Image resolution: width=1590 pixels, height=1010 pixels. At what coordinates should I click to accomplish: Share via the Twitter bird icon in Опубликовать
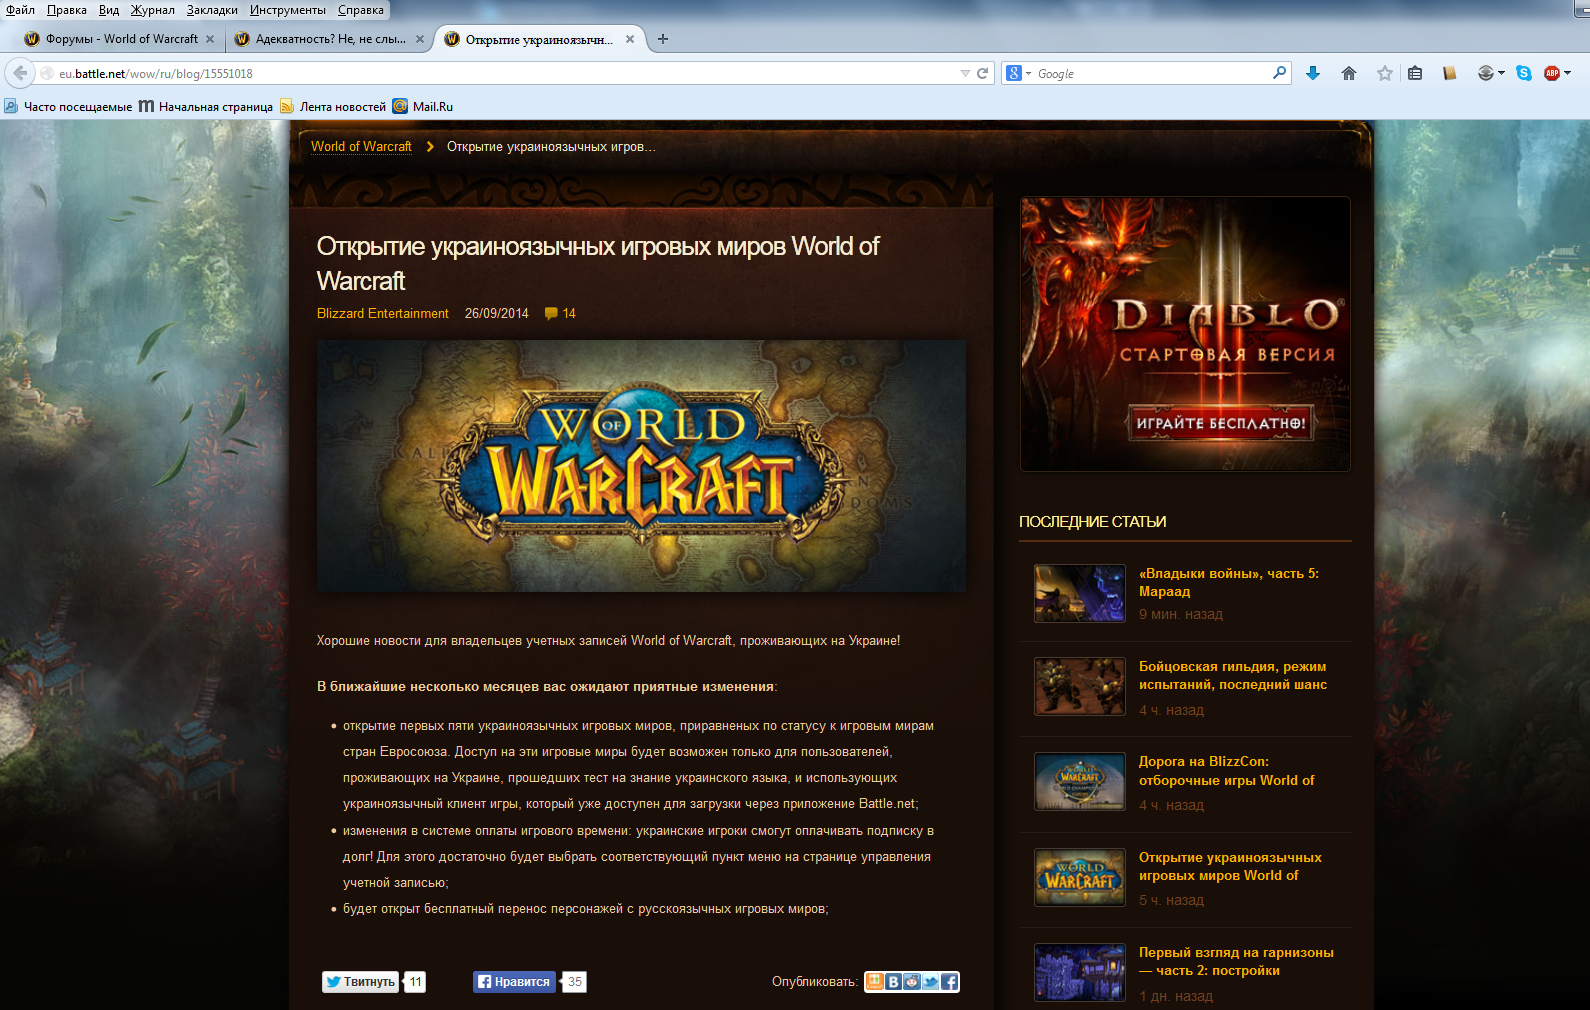click(x=931, y=982)
